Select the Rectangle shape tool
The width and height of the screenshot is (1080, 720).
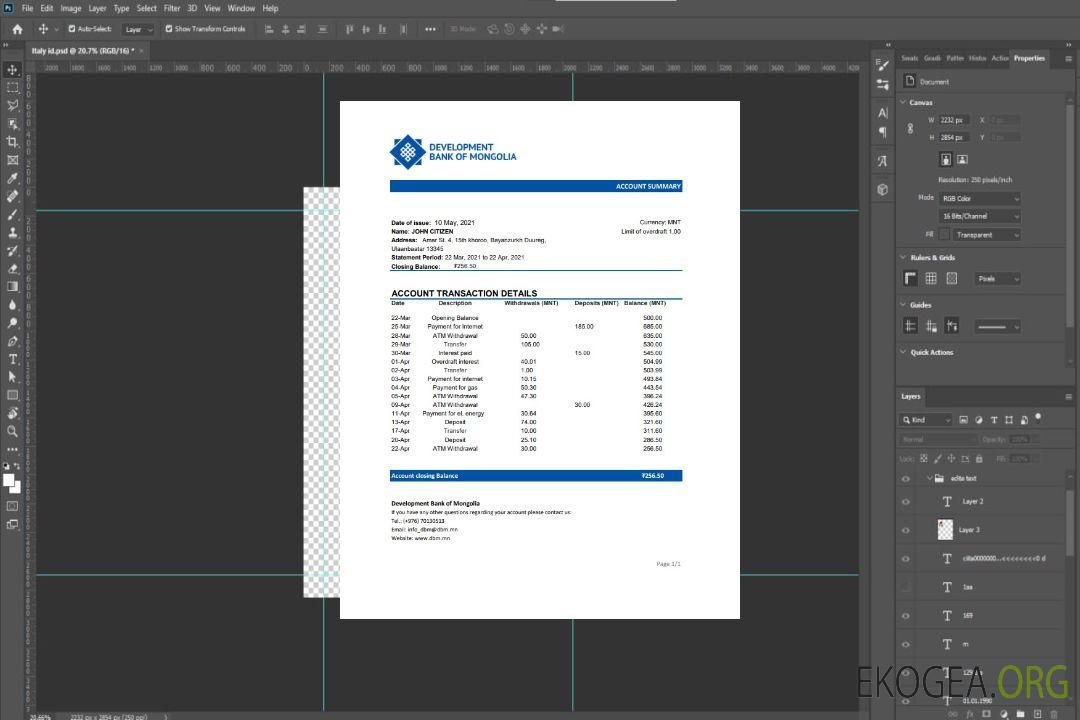click(x=12, y=395)
